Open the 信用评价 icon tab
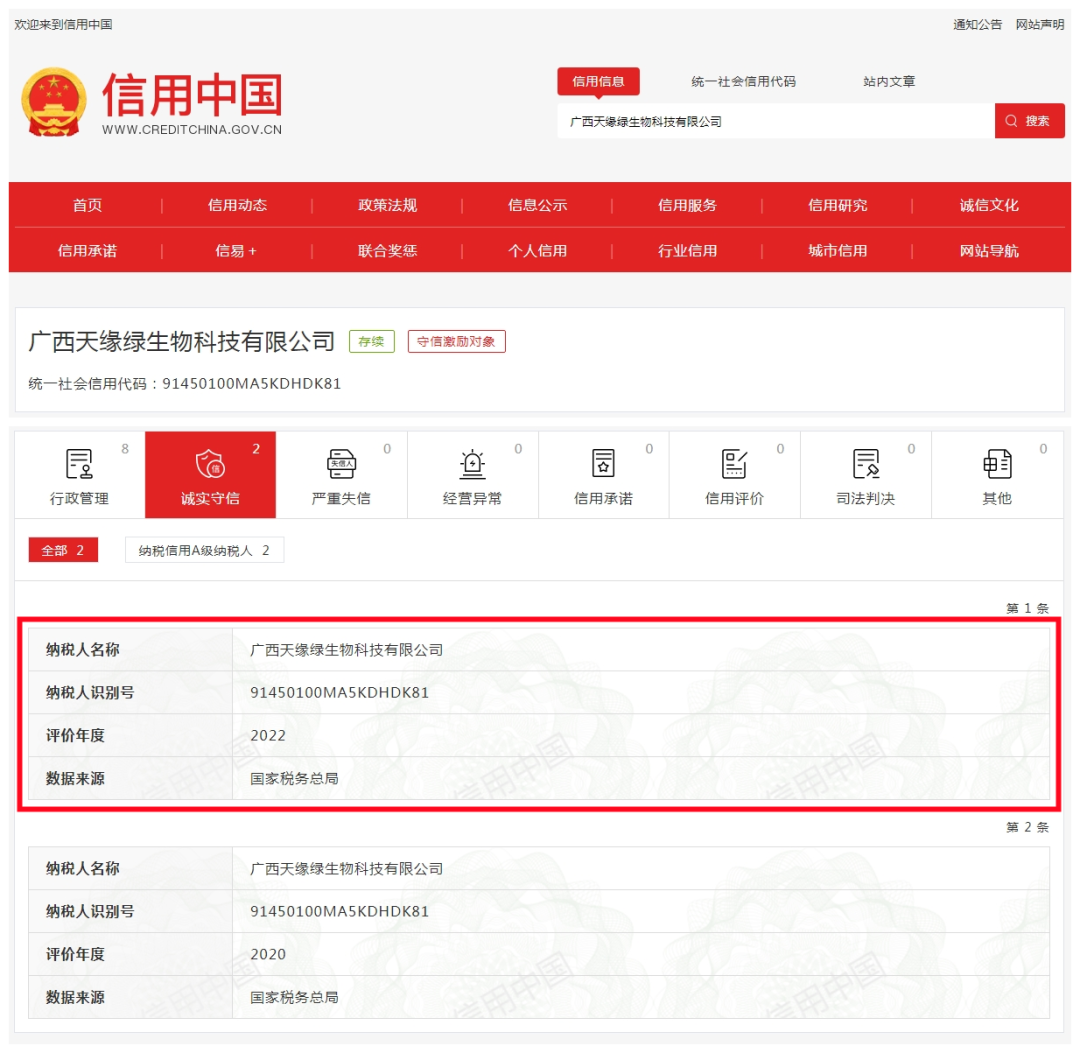 (734, 475)
